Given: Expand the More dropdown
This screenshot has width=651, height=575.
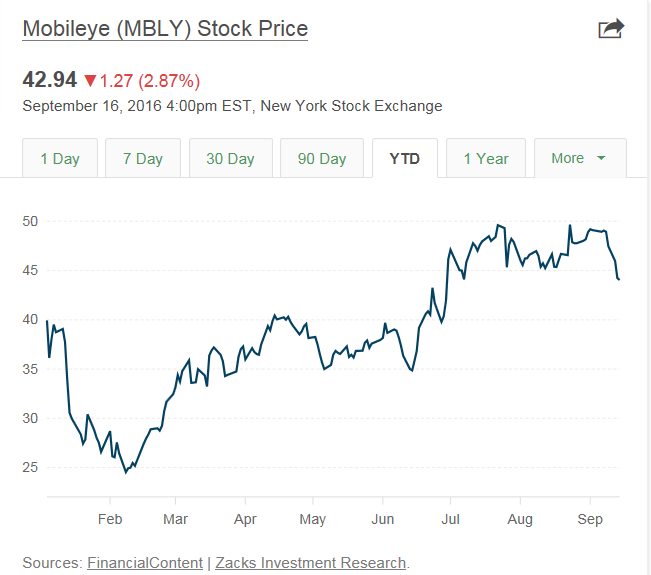Looking at the screenshot, I should [x=579, y=158].
